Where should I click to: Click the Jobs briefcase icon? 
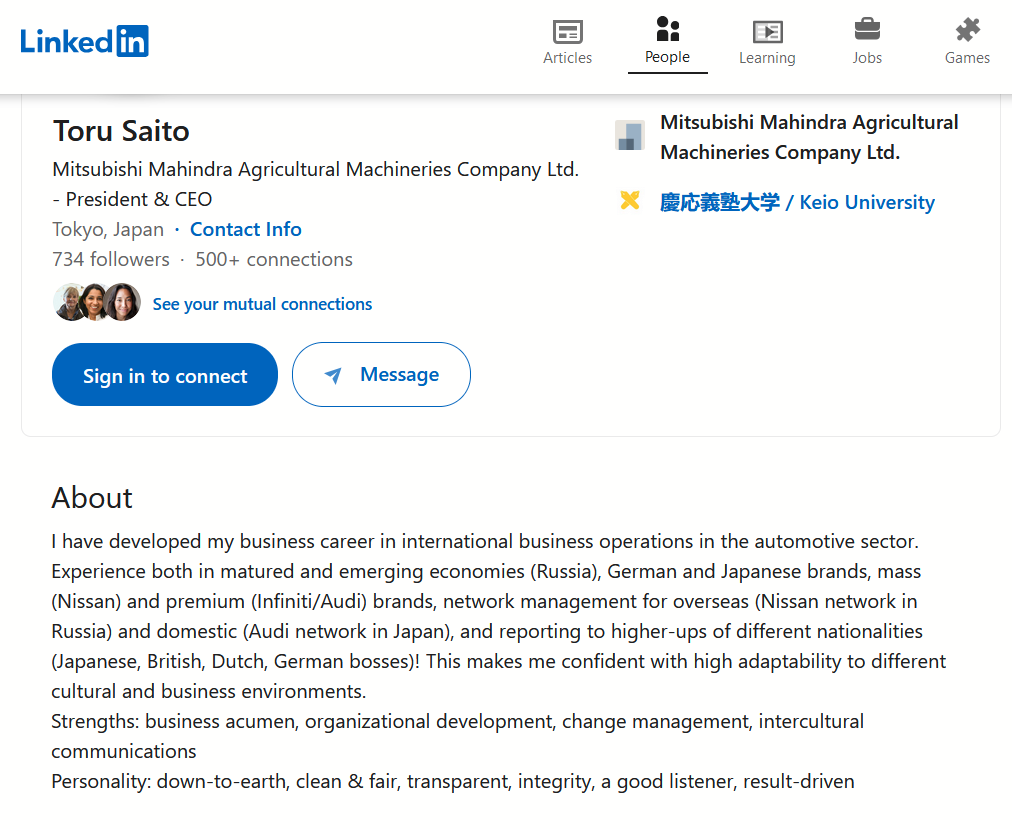click(x=867, y=30)
